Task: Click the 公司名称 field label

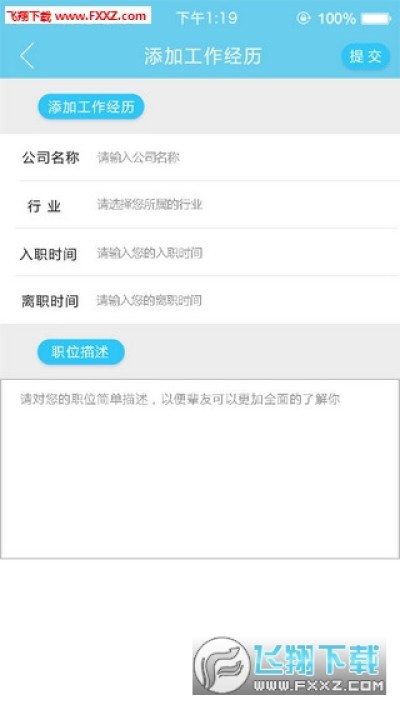Action: point(51,158)
